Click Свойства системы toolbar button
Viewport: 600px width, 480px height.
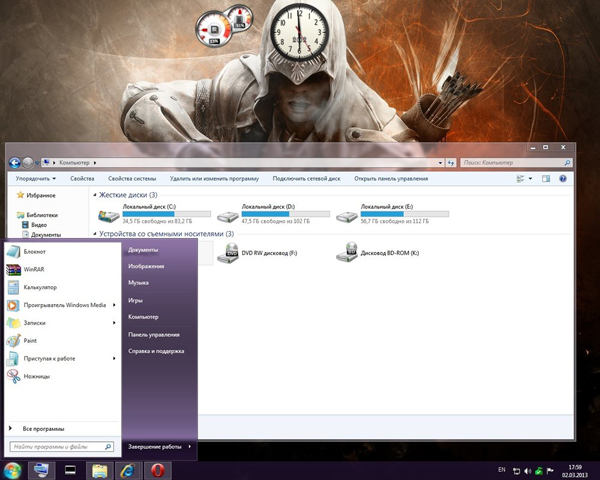coord(132,179)
